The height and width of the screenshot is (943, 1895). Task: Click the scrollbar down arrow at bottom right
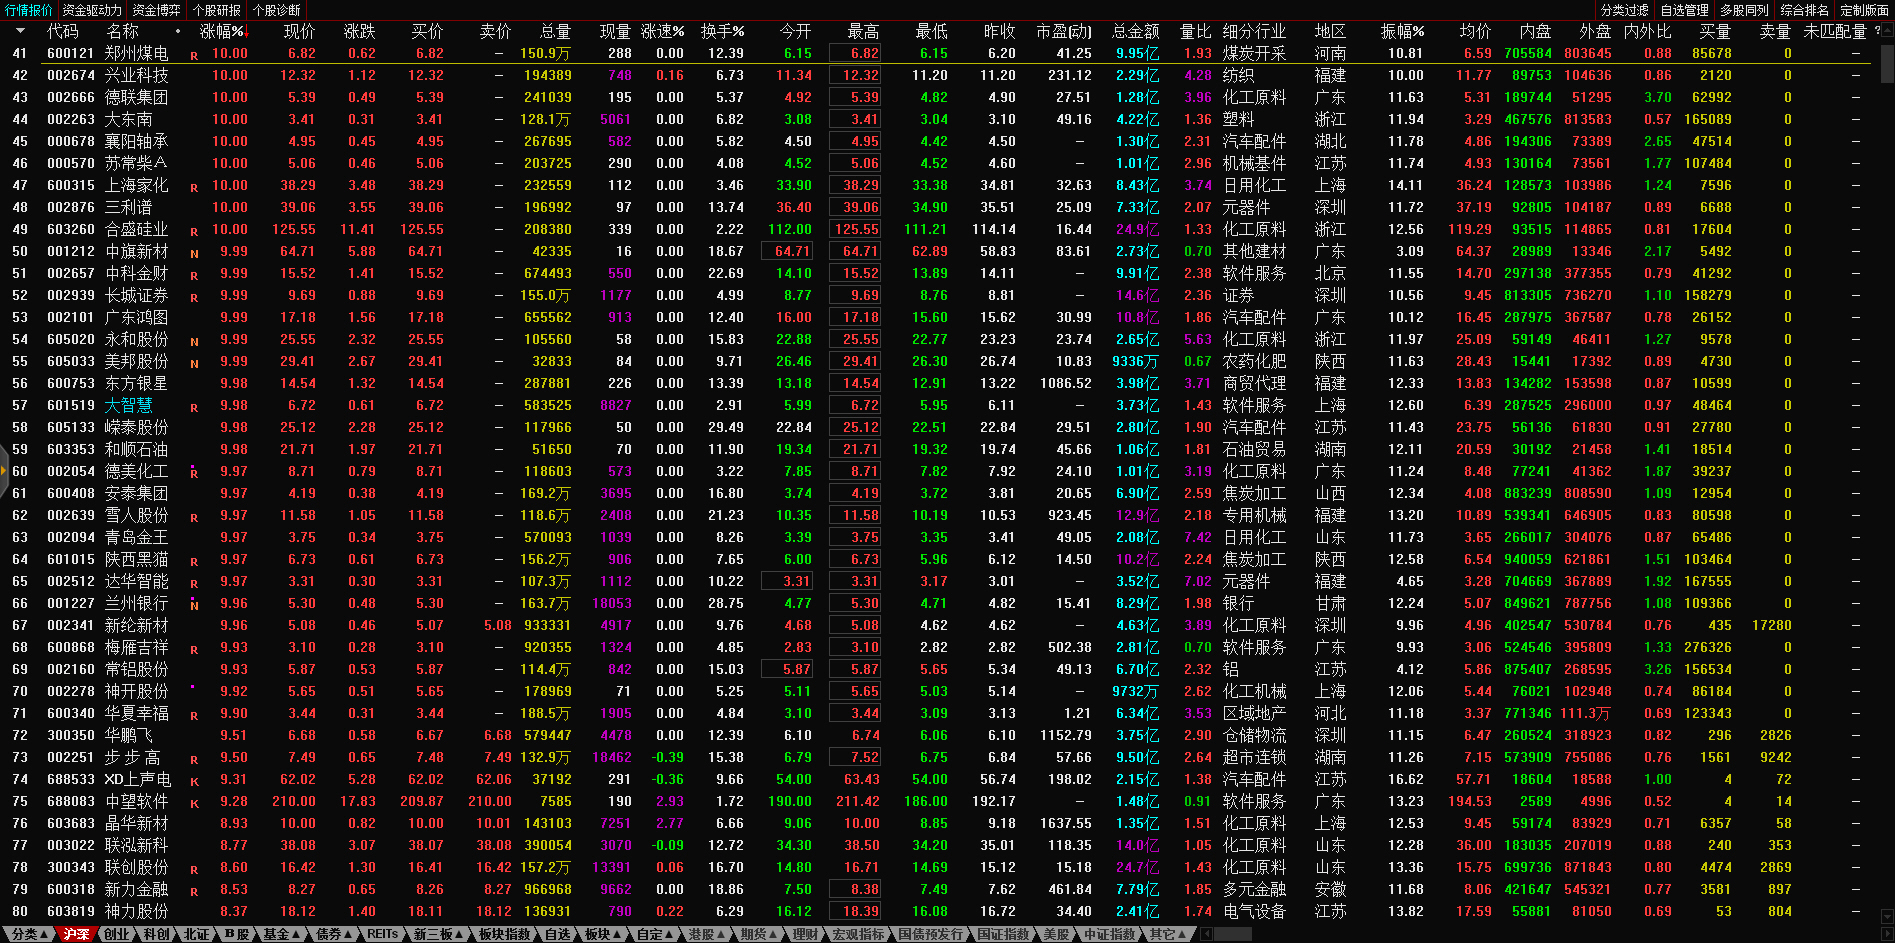1886,916
